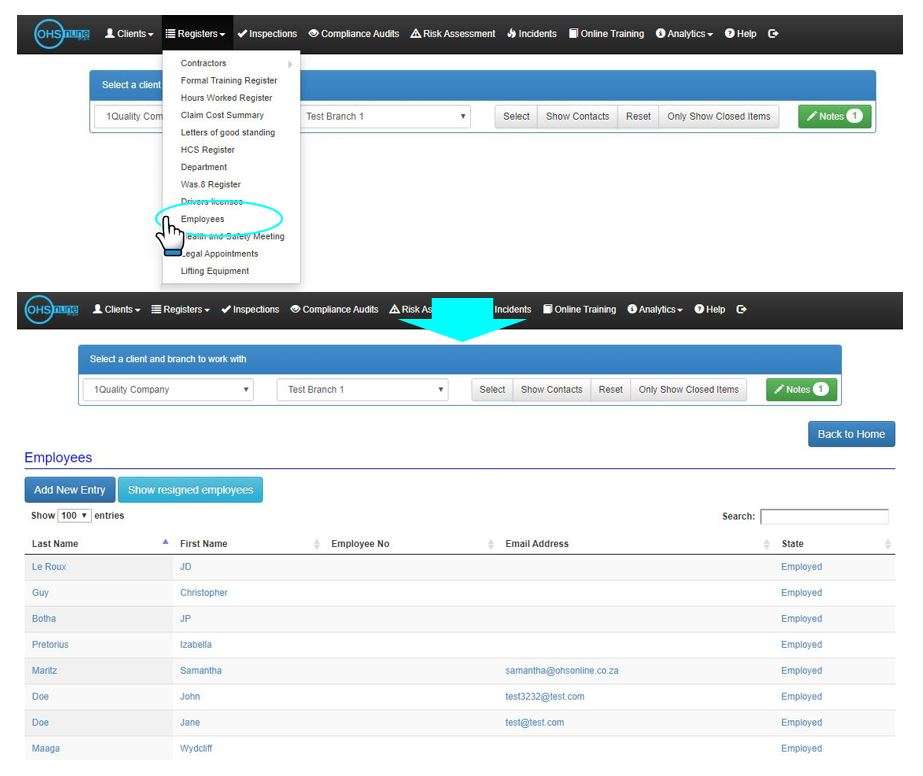Image resolution: width=923 pixels, height=776 pixels.
Task: Click the logout exit icon
Action: point(773,33)
